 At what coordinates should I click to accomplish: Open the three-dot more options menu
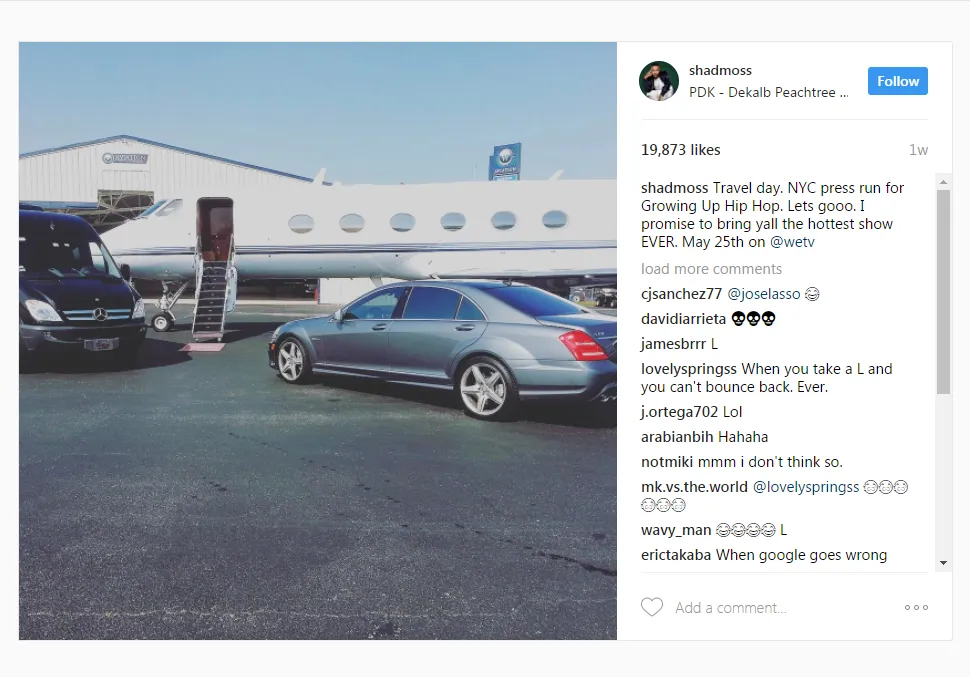pyautogui.click(x=916, y=608)
